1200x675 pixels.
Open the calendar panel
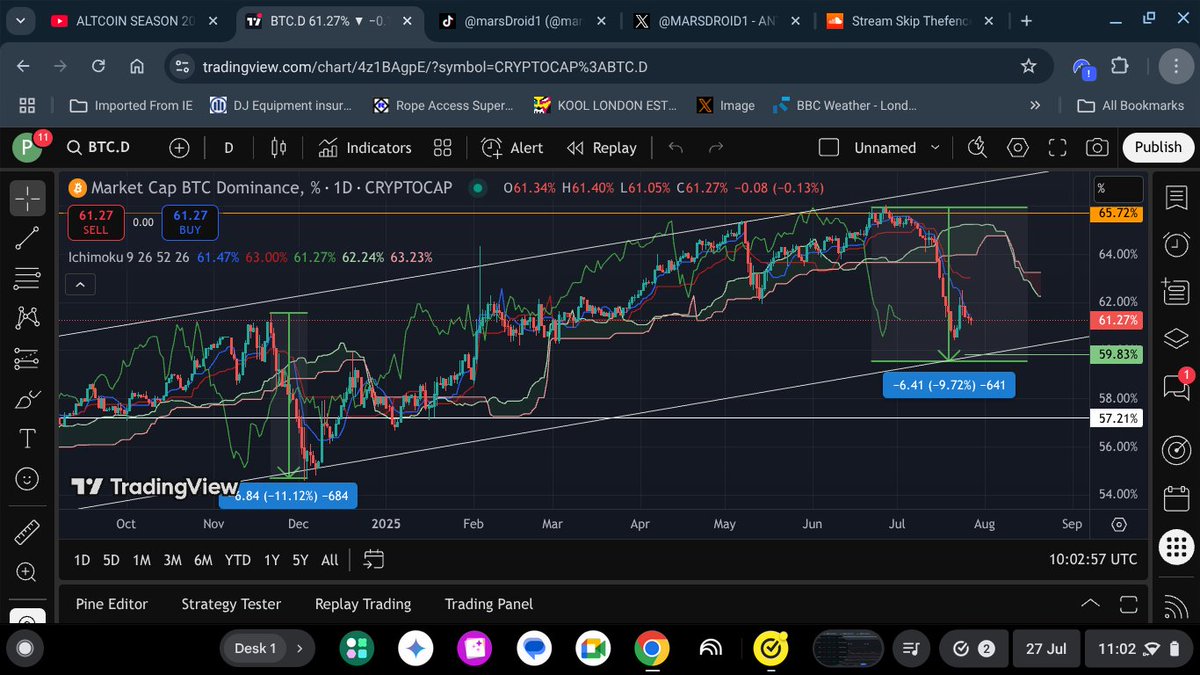tap(1176, 497)
